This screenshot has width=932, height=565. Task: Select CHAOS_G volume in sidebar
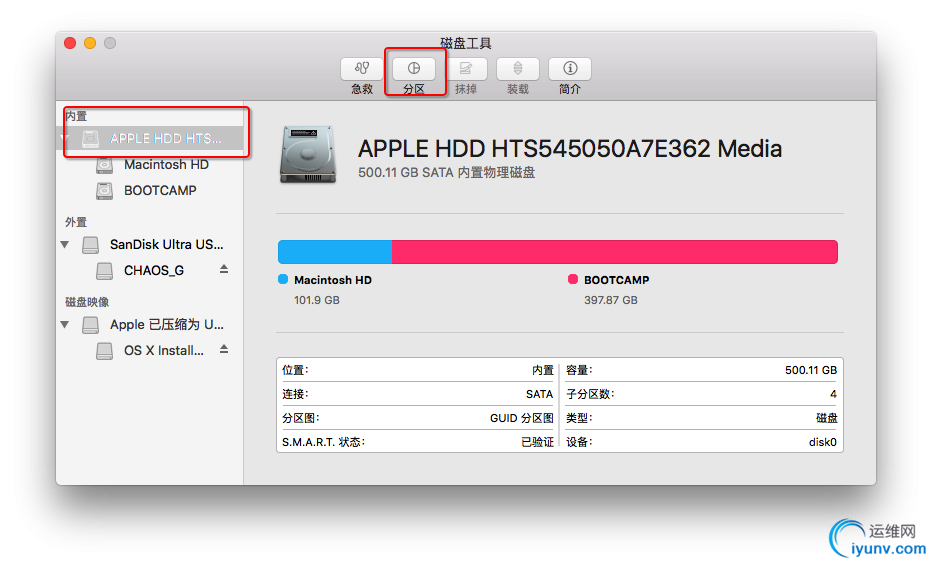point(154,271)
